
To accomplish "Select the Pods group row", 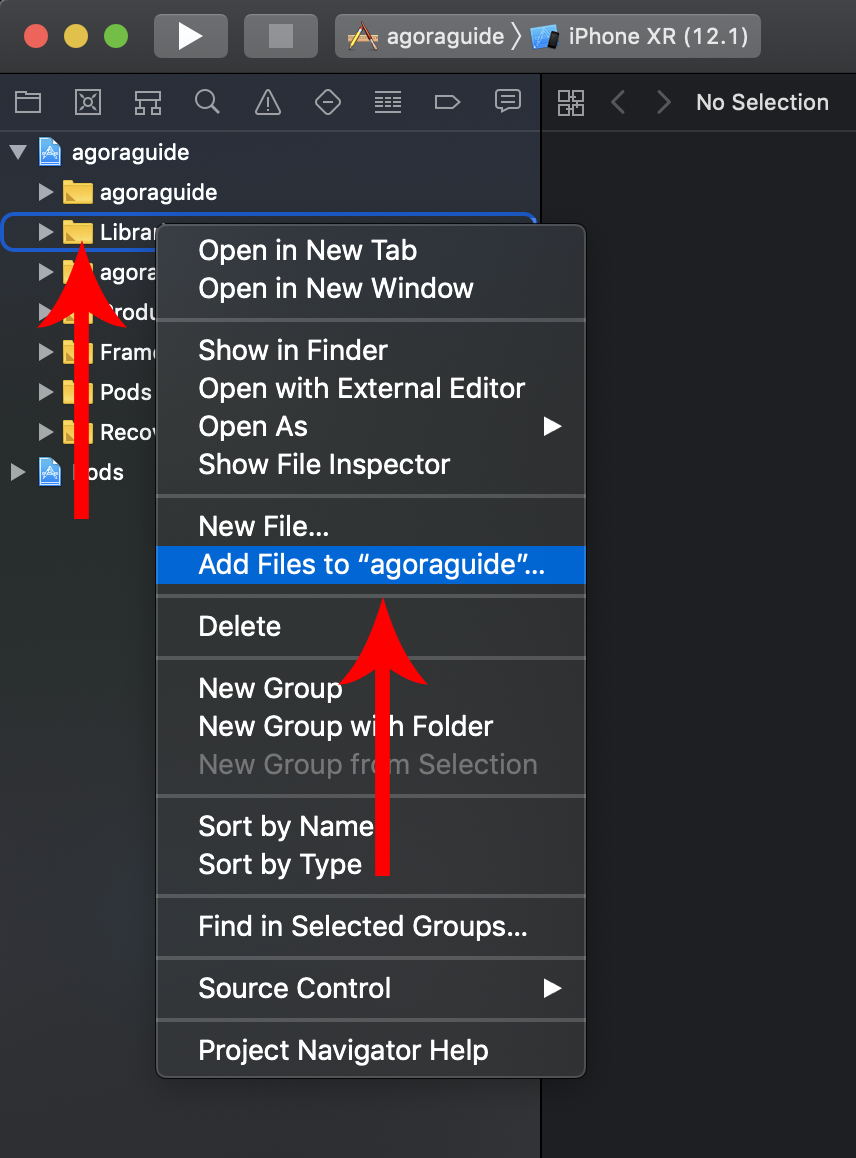I will (80, 392).
